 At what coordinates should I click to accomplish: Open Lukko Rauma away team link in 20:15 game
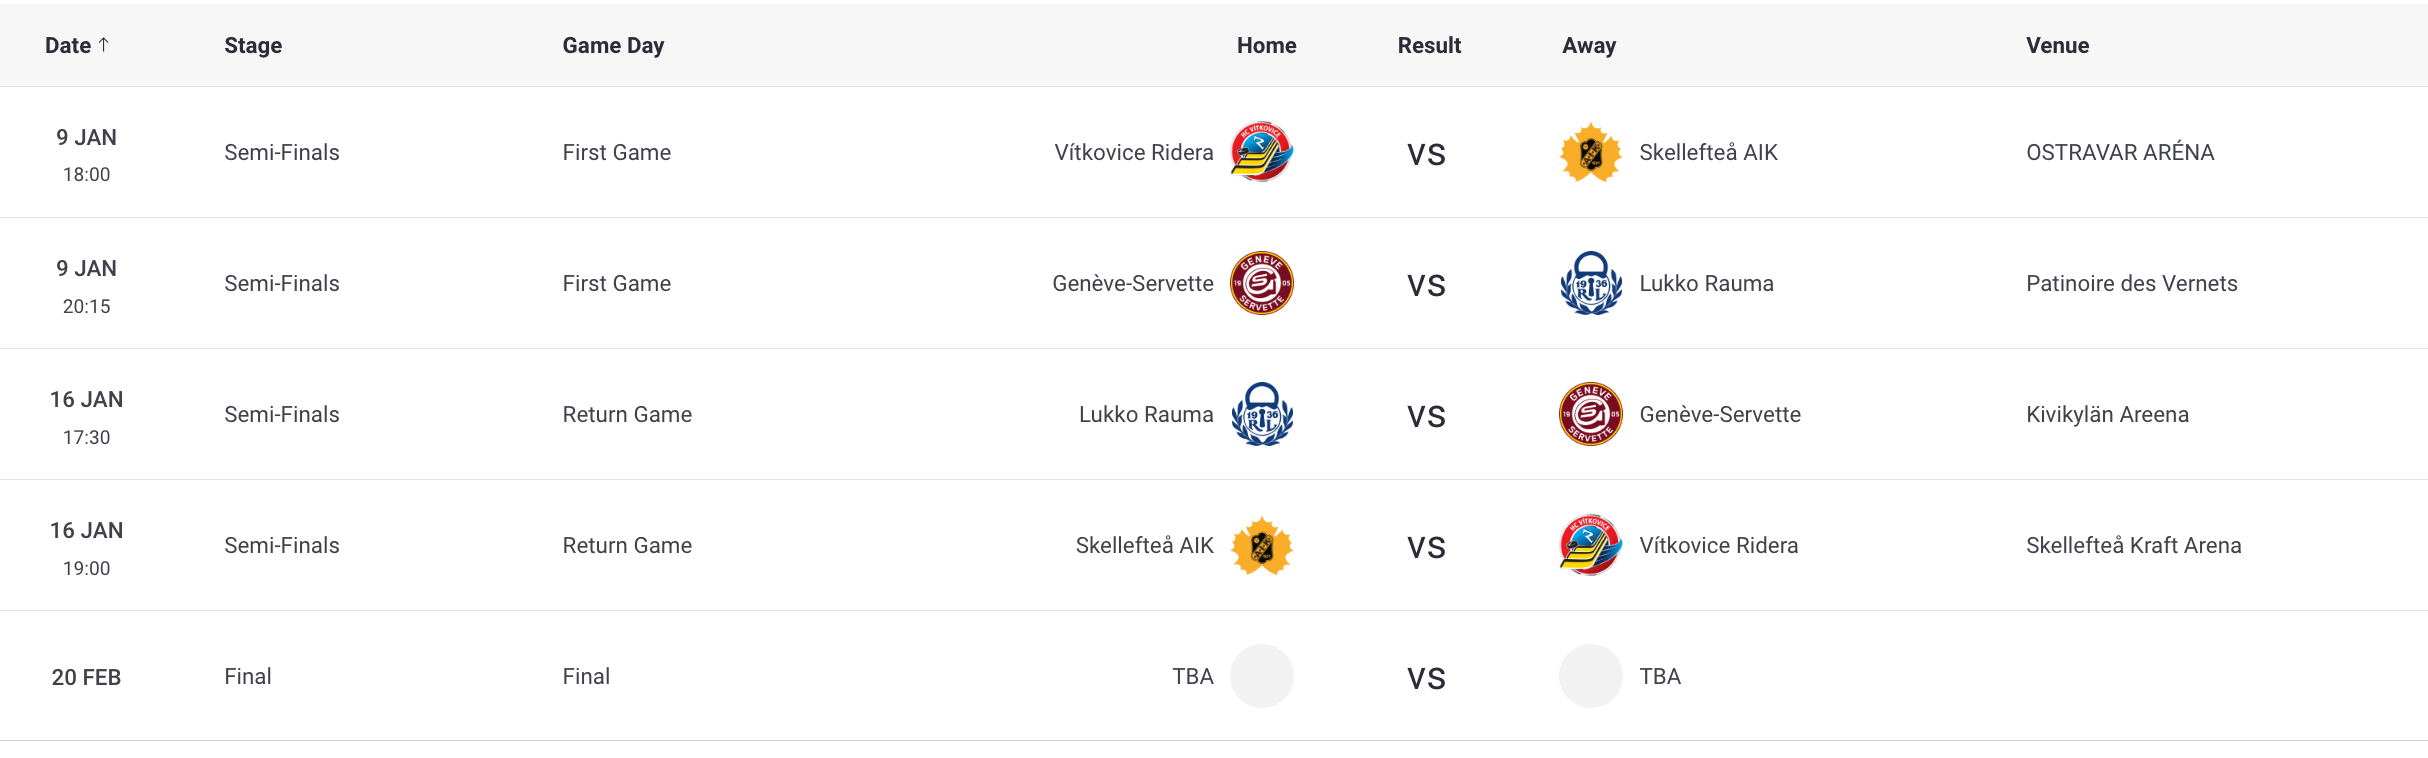pyautogui.click(x=1706, y=283)
